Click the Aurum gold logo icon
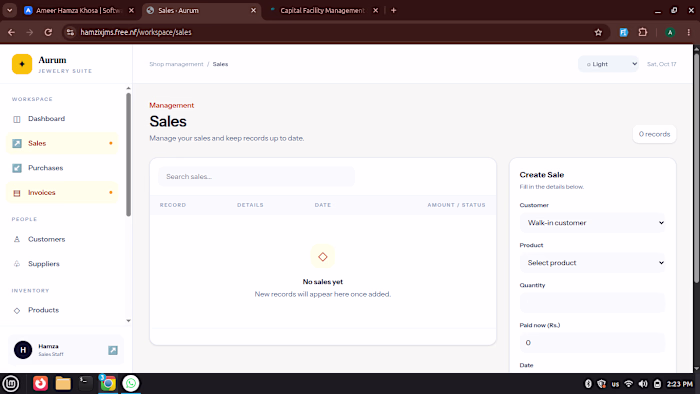This screenshot has height=394, width=700. 22,64
